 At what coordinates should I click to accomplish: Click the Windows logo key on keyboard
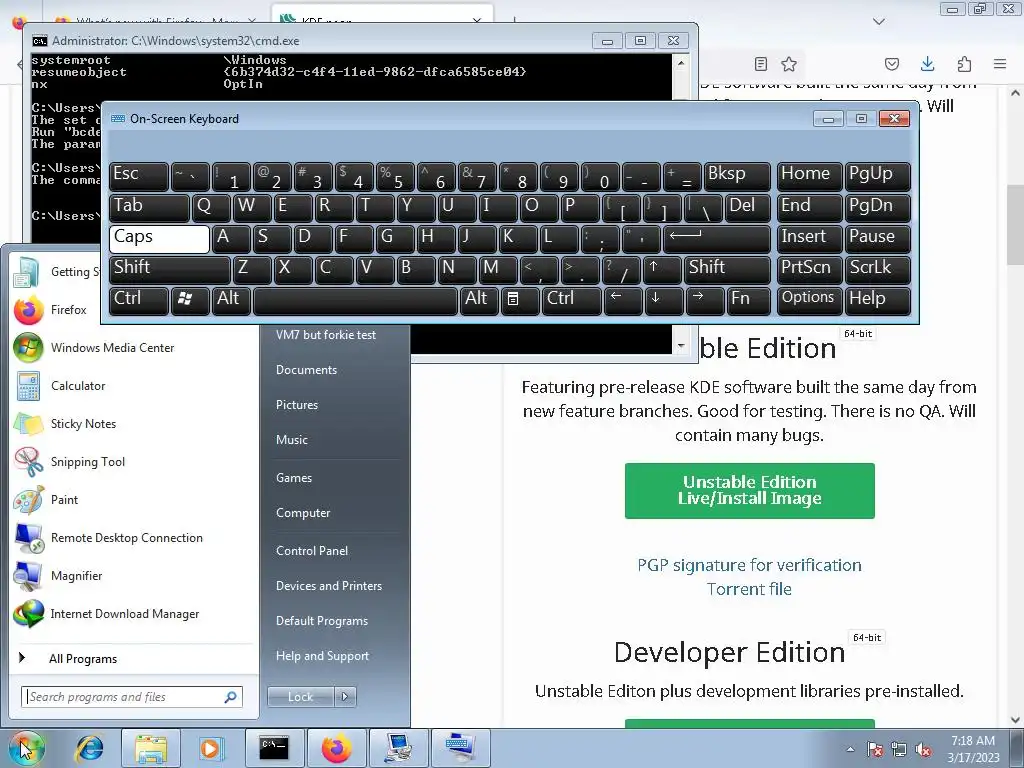coord(189,300)
